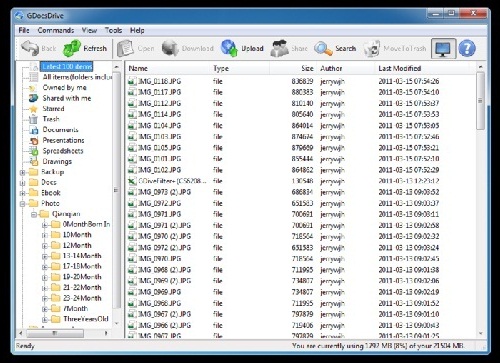
Task: Collapse the Qianqian folder
Action: [x=33, y=214]
